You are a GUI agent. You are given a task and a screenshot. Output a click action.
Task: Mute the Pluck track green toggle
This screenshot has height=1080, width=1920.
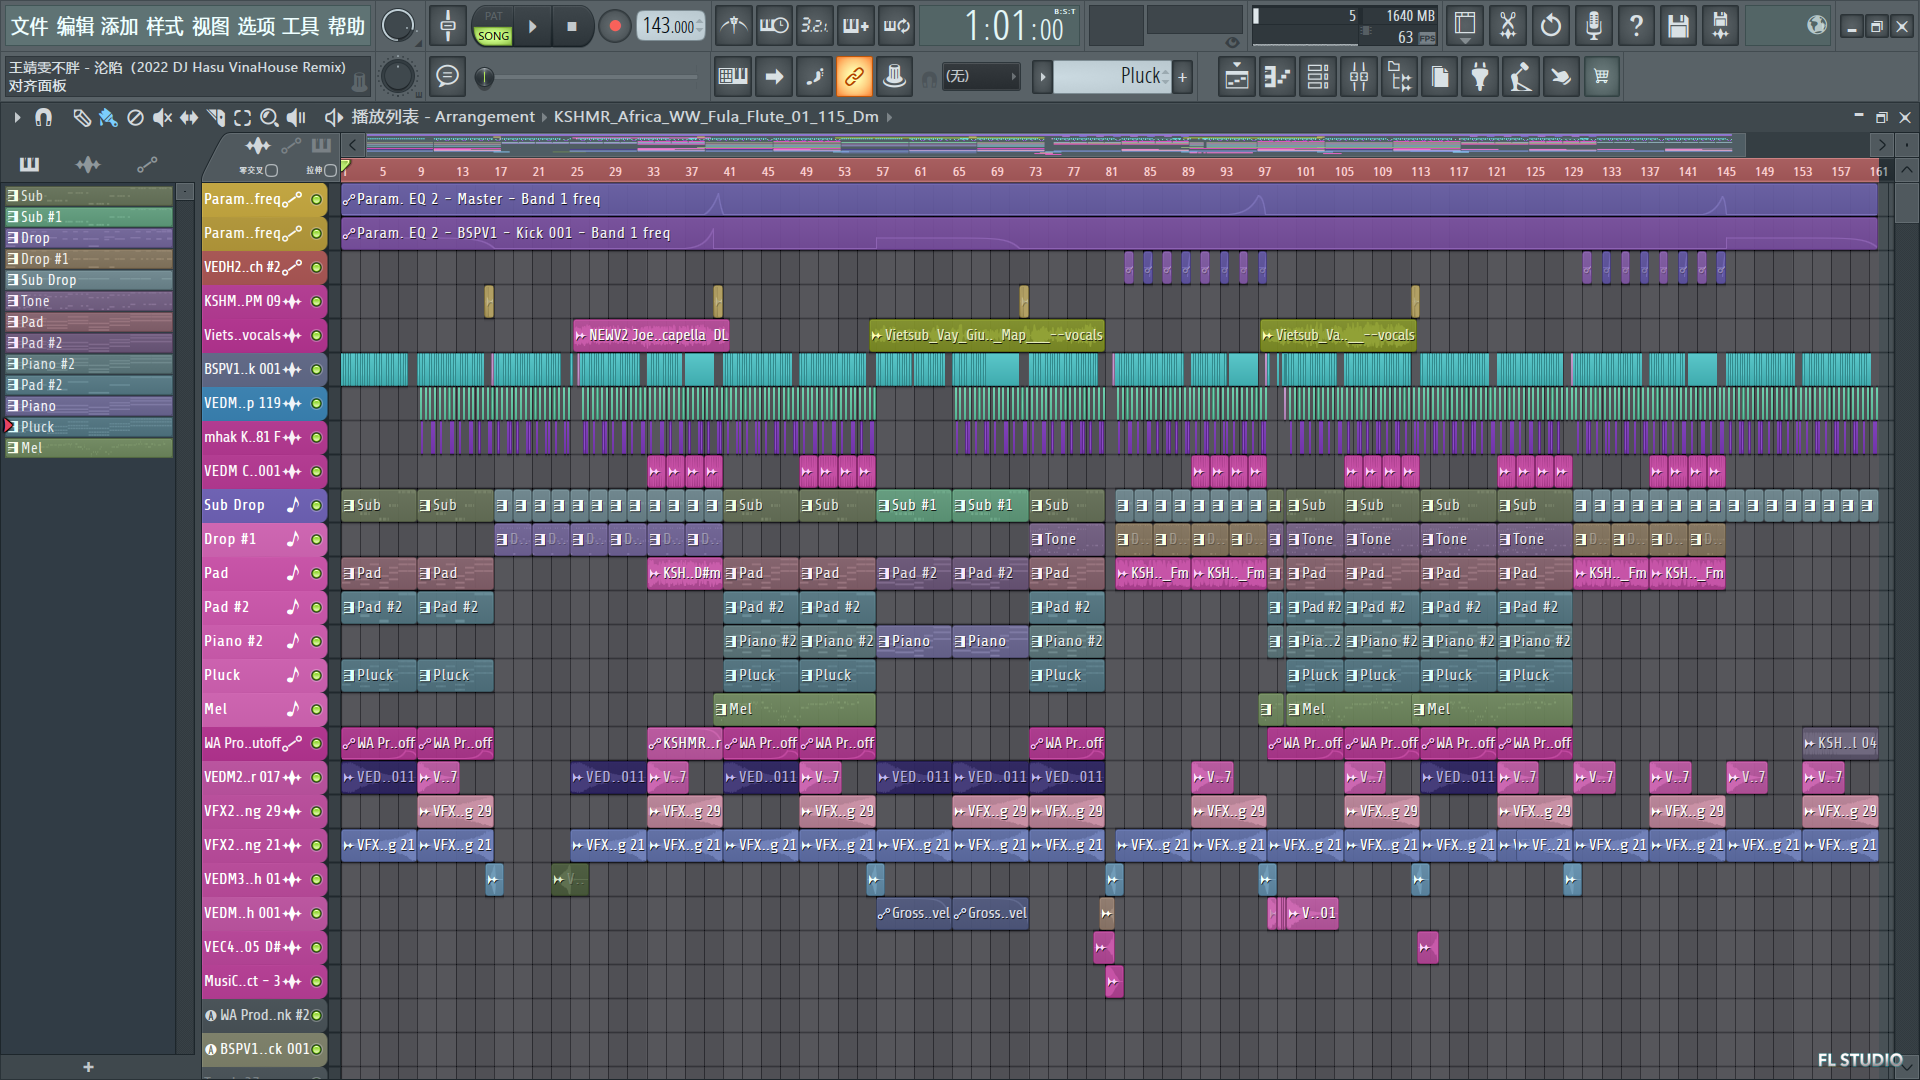click(x=317, y=675)
